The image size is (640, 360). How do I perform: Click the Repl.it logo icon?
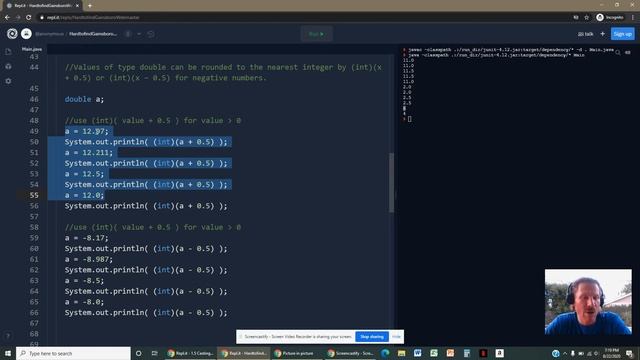(x=12, y=34)
